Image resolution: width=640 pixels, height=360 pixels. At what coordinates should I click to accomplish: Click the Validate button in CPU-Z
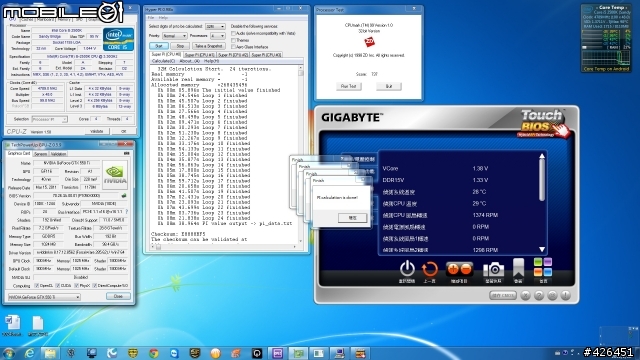[x=97, y=131]
